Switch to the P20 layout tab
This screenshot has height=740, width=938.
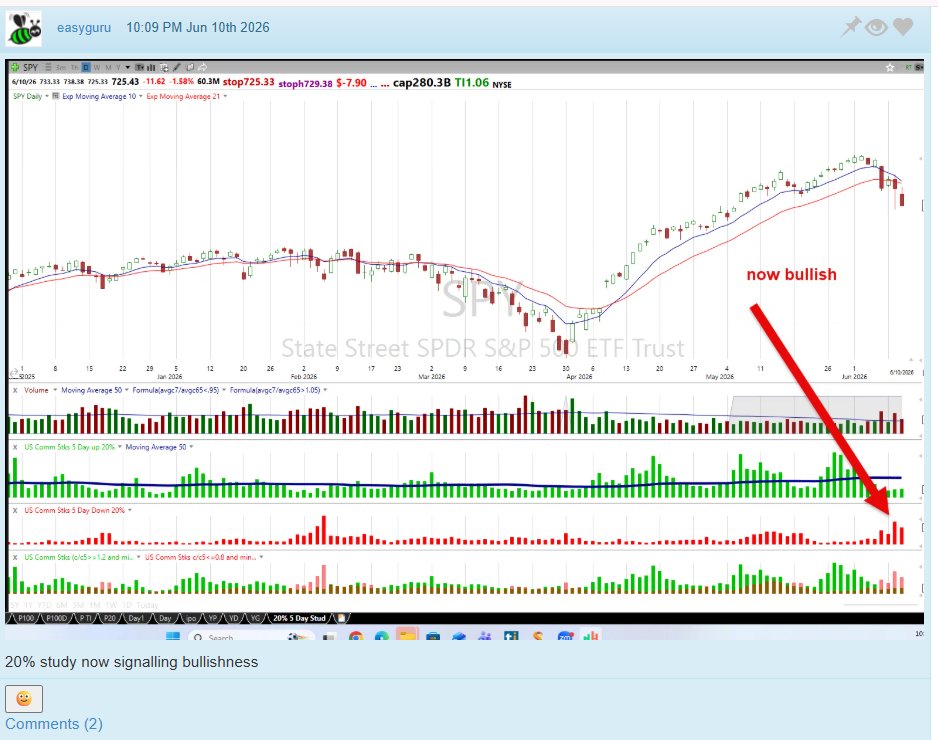click(109, 618)
